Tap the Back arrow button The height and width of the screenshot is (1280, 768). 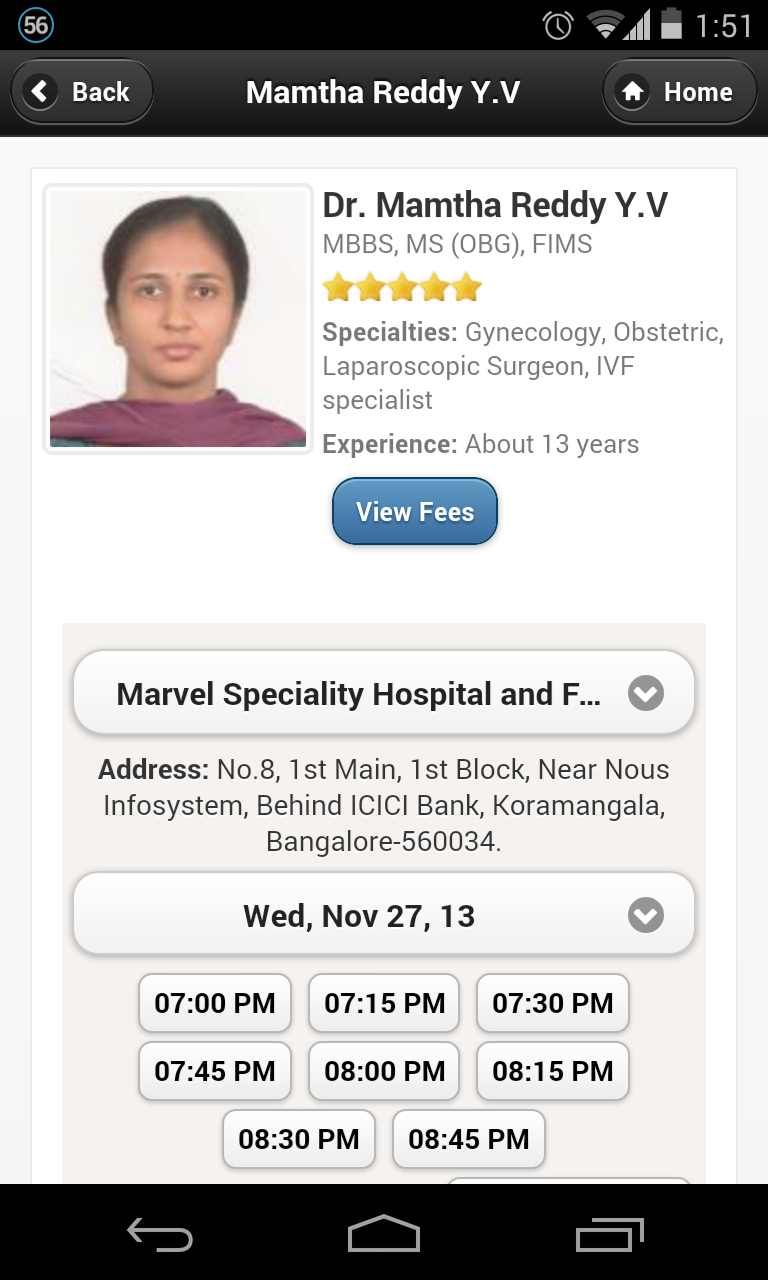pos(82,92)
